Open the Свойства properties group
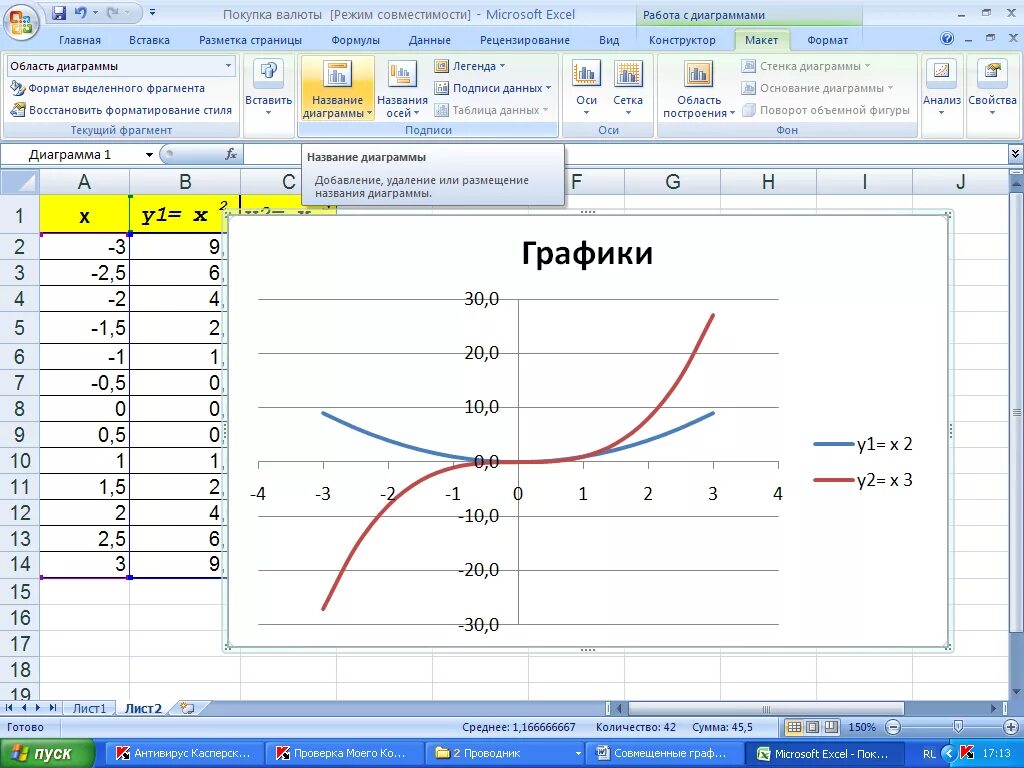This screenshot has height=768, width=1024. point(992,89)
